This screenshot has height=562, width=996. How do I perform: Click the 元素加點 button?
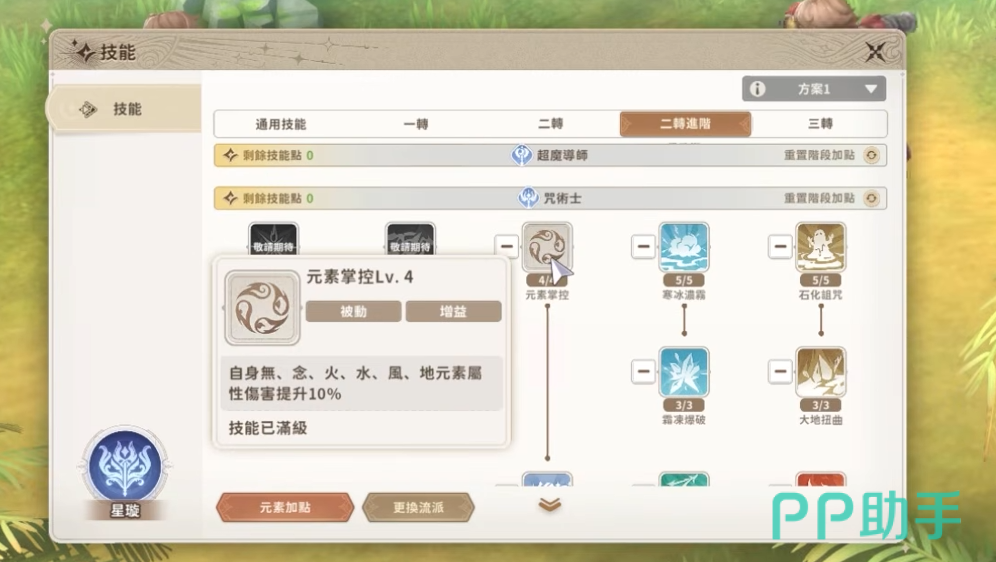pyautogui.click(x=285, y=507)
